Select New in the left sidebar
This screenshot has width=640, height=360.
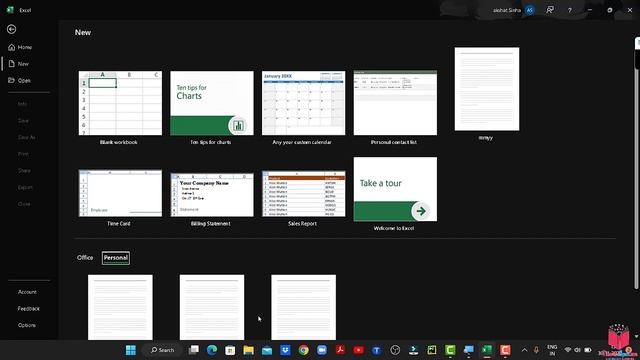[x=19, y=64]
